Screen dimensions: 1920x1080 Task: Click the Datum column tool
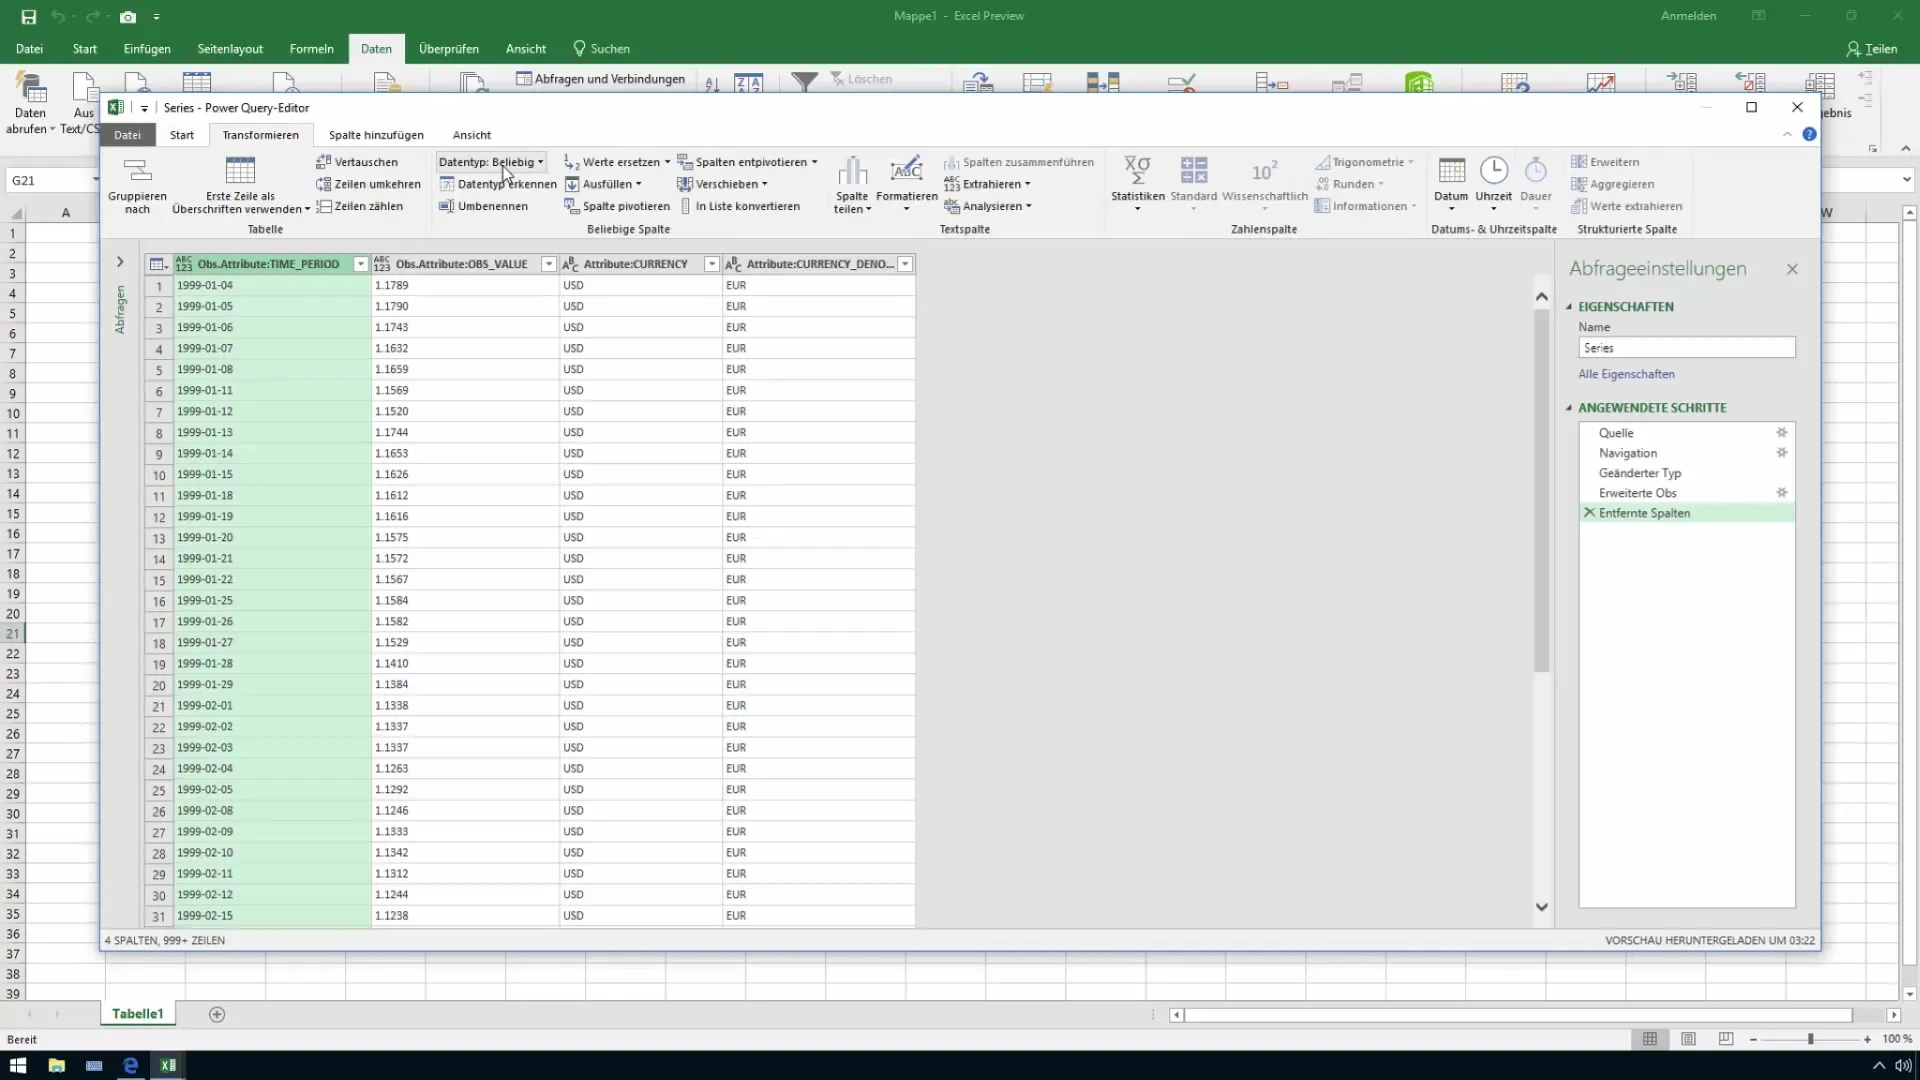point(1451,183)
